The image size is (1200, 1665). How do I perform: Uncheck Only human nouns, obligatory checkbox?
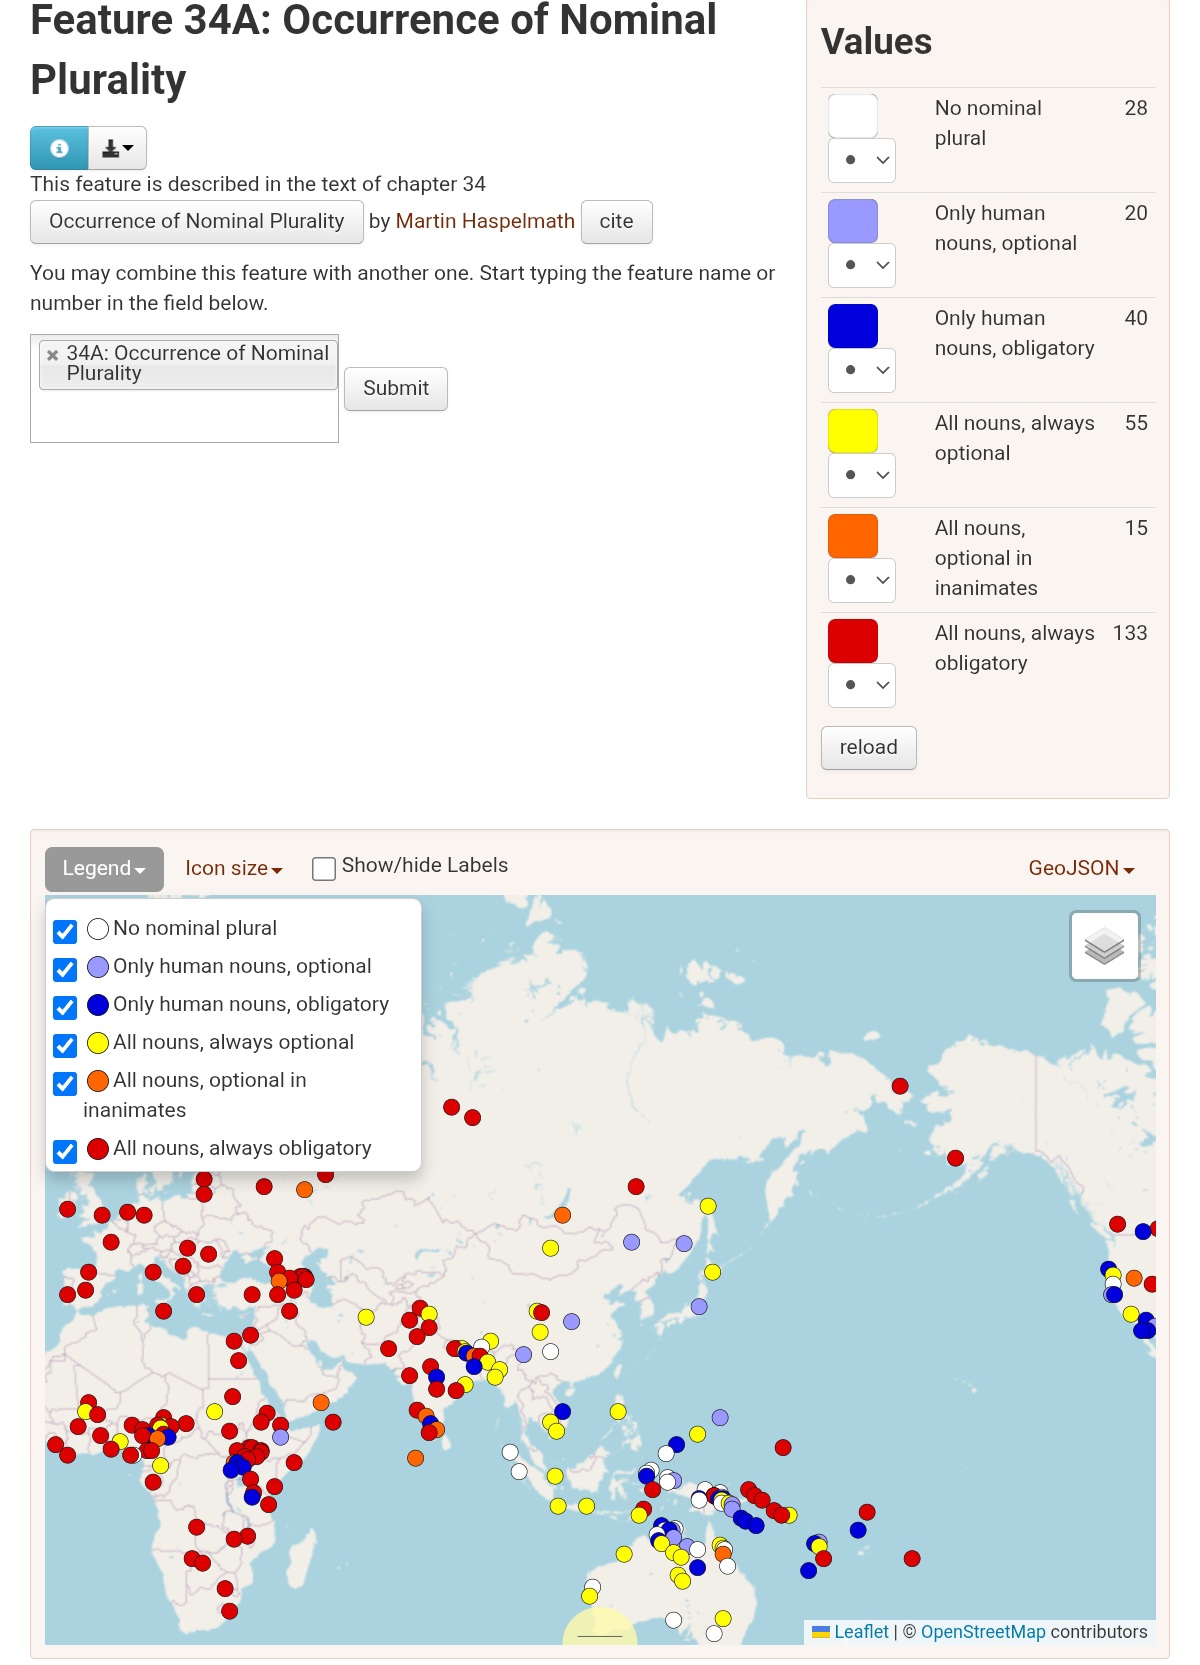pyautogui.click(x=65, y=1008)
